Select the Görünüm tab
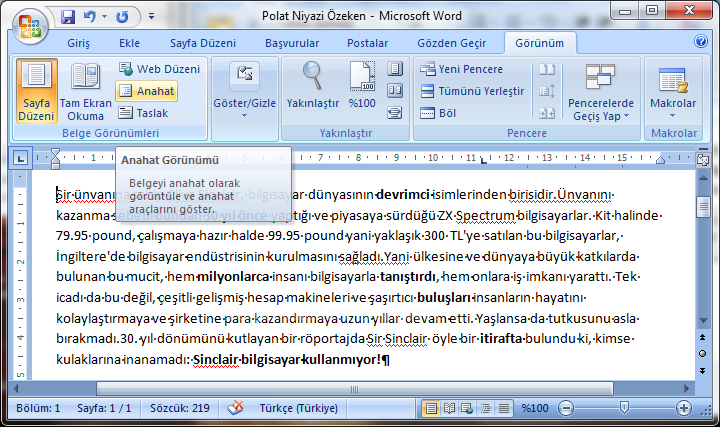 click(540, 43)
